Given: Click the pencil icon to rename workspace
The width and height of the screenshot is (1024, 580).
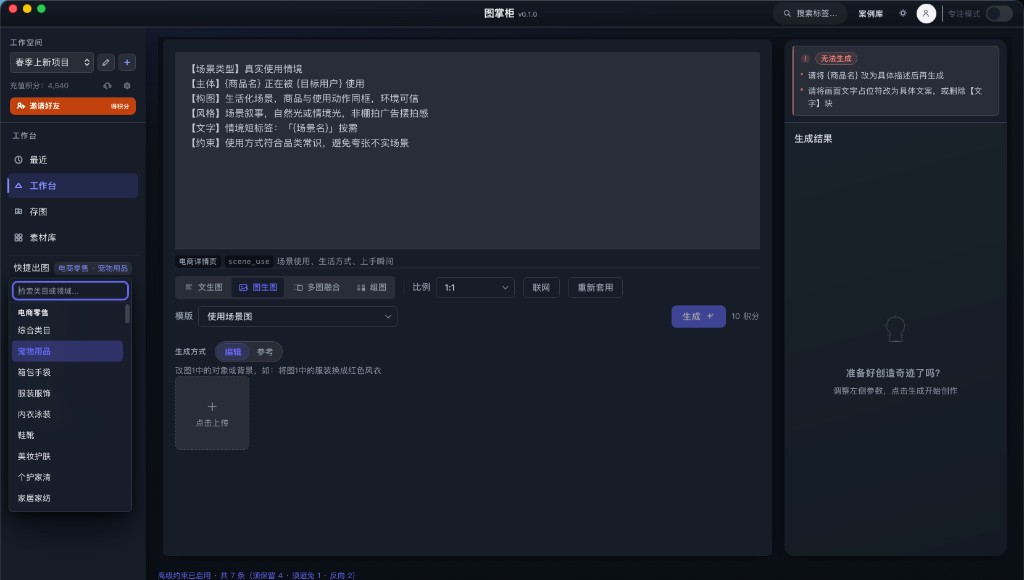Looking at the screenshot, I should pyautogui.click(x=106, y=62).
